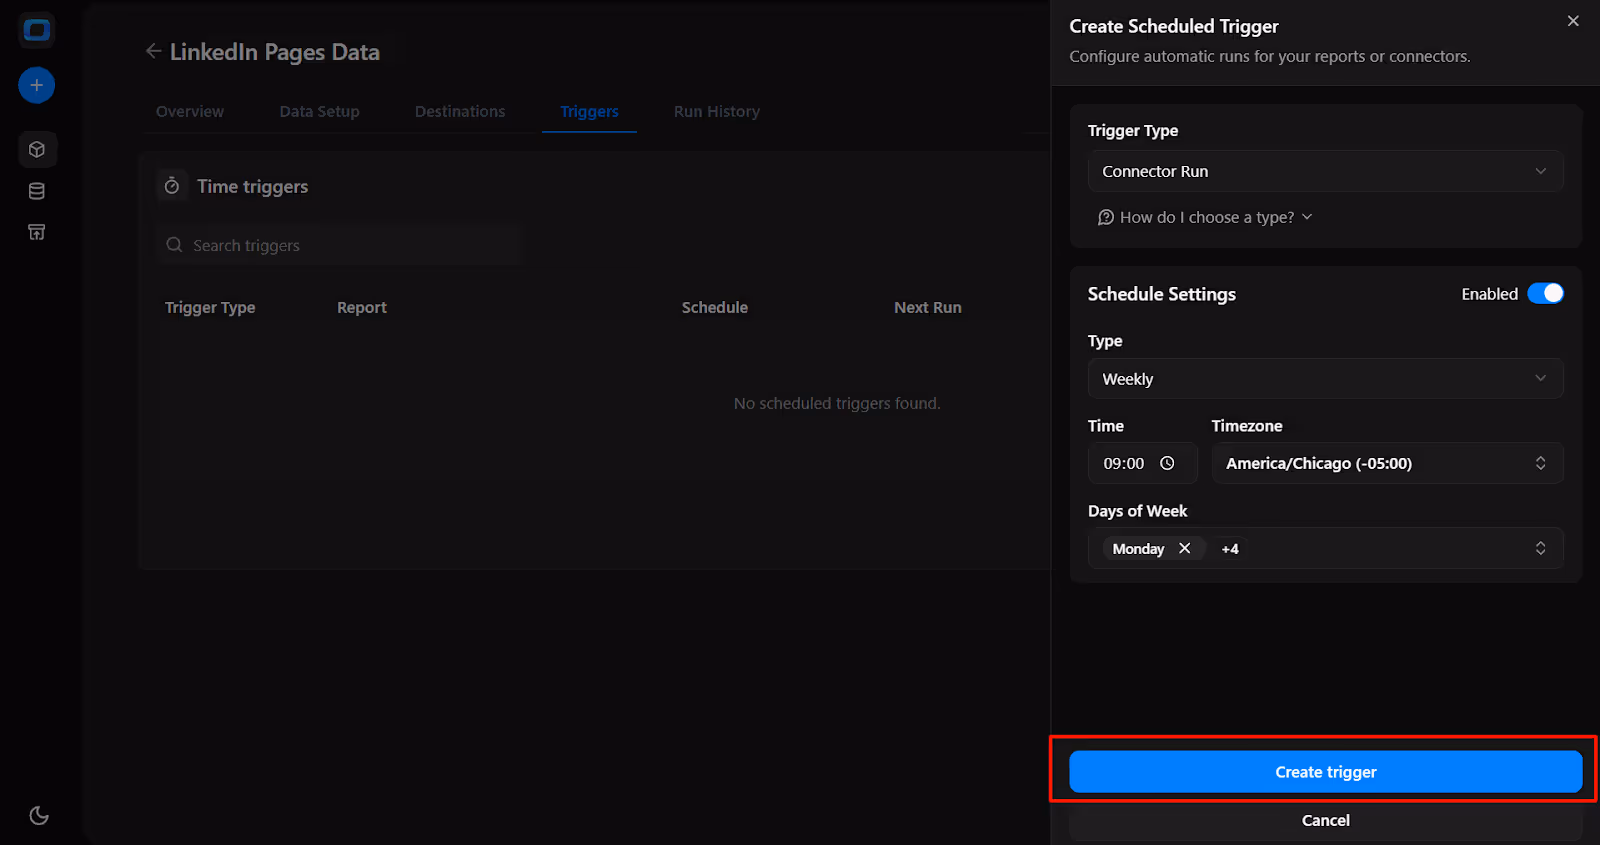The width and height of the screenshot is (1600, 845).
Task: Go back using arrow beside LinkedIn Pages Data
Action: (x=153, y=51)
